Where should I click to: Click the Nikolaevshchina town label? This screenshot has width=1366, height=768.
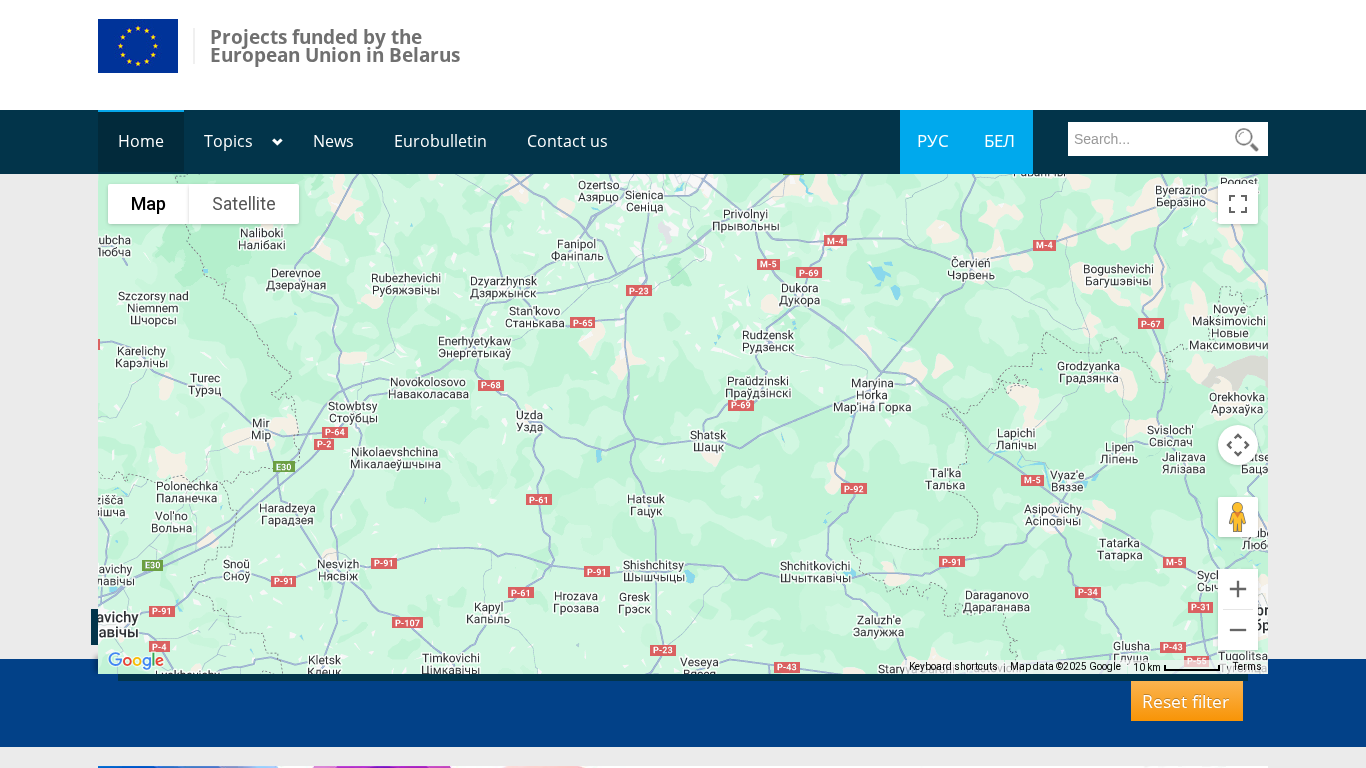(x=395, y=458)
